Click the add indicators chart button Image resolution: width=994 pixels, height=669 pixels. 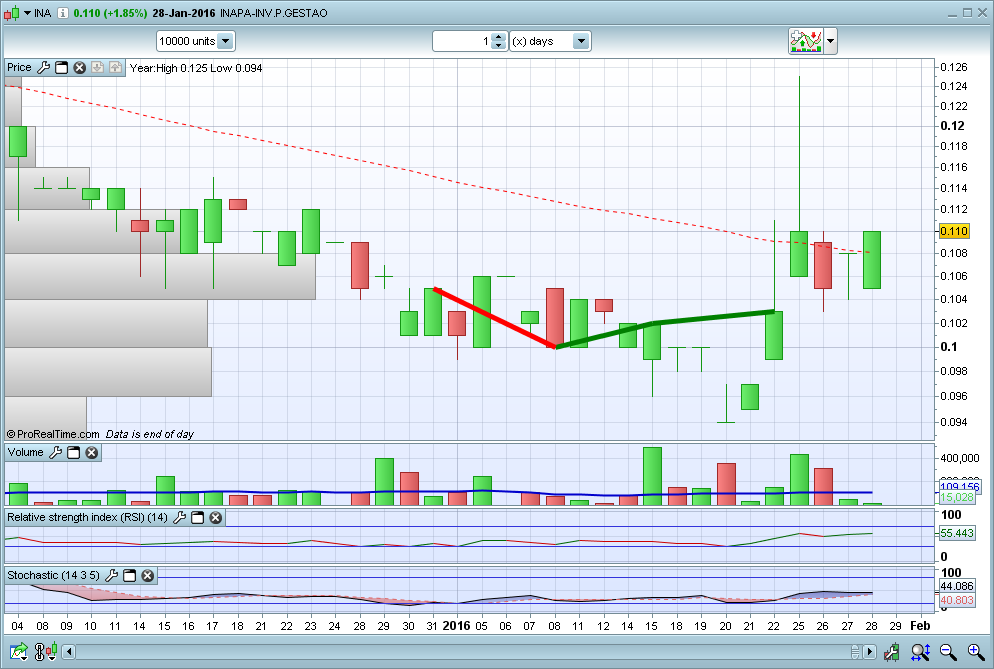tap(806, 41)
